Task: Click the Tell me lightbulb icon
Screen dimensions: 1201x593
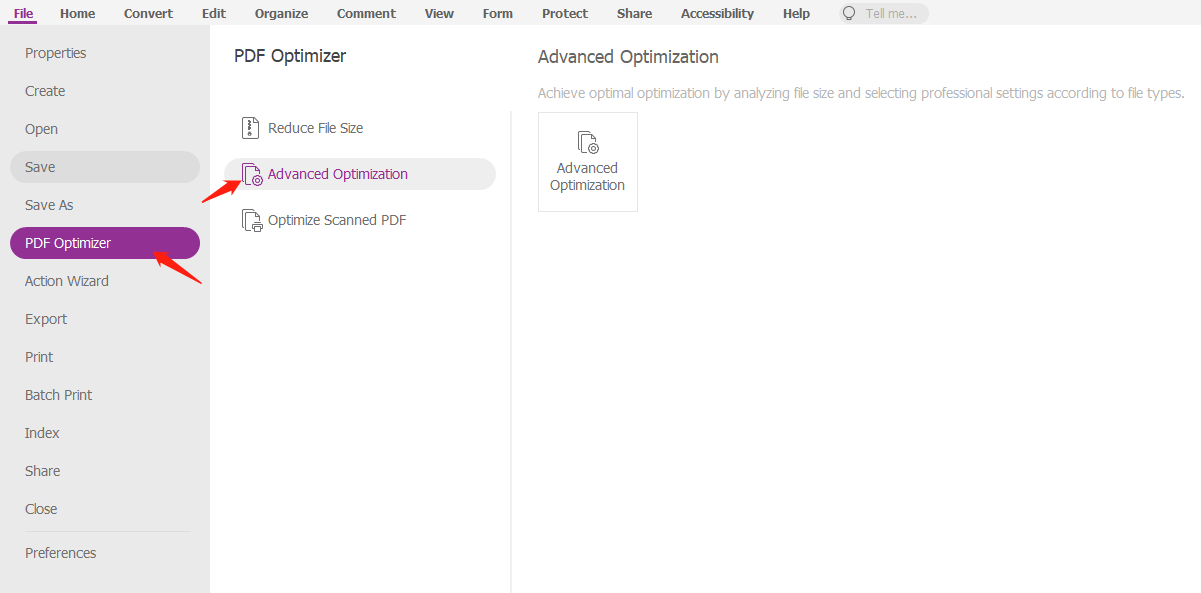Action: 850,14
